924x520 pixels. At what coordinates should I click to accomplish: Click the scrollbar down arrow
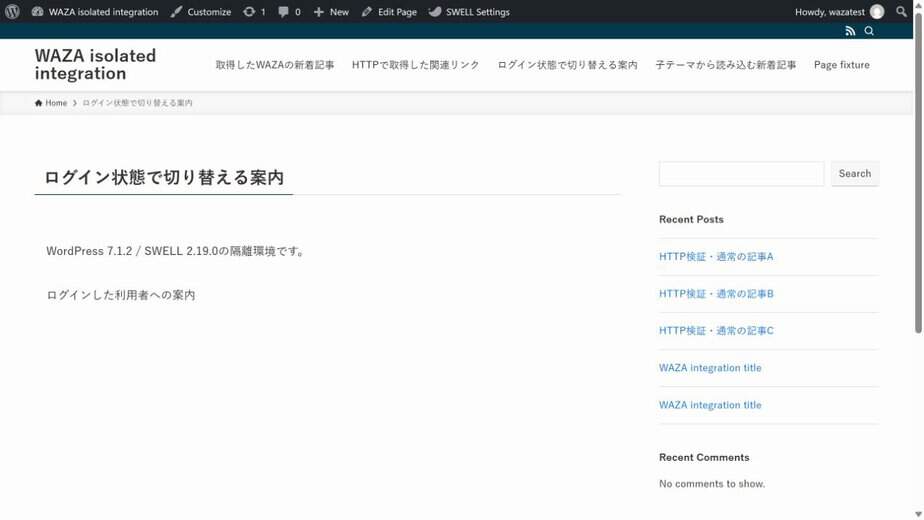pos(918,515)
